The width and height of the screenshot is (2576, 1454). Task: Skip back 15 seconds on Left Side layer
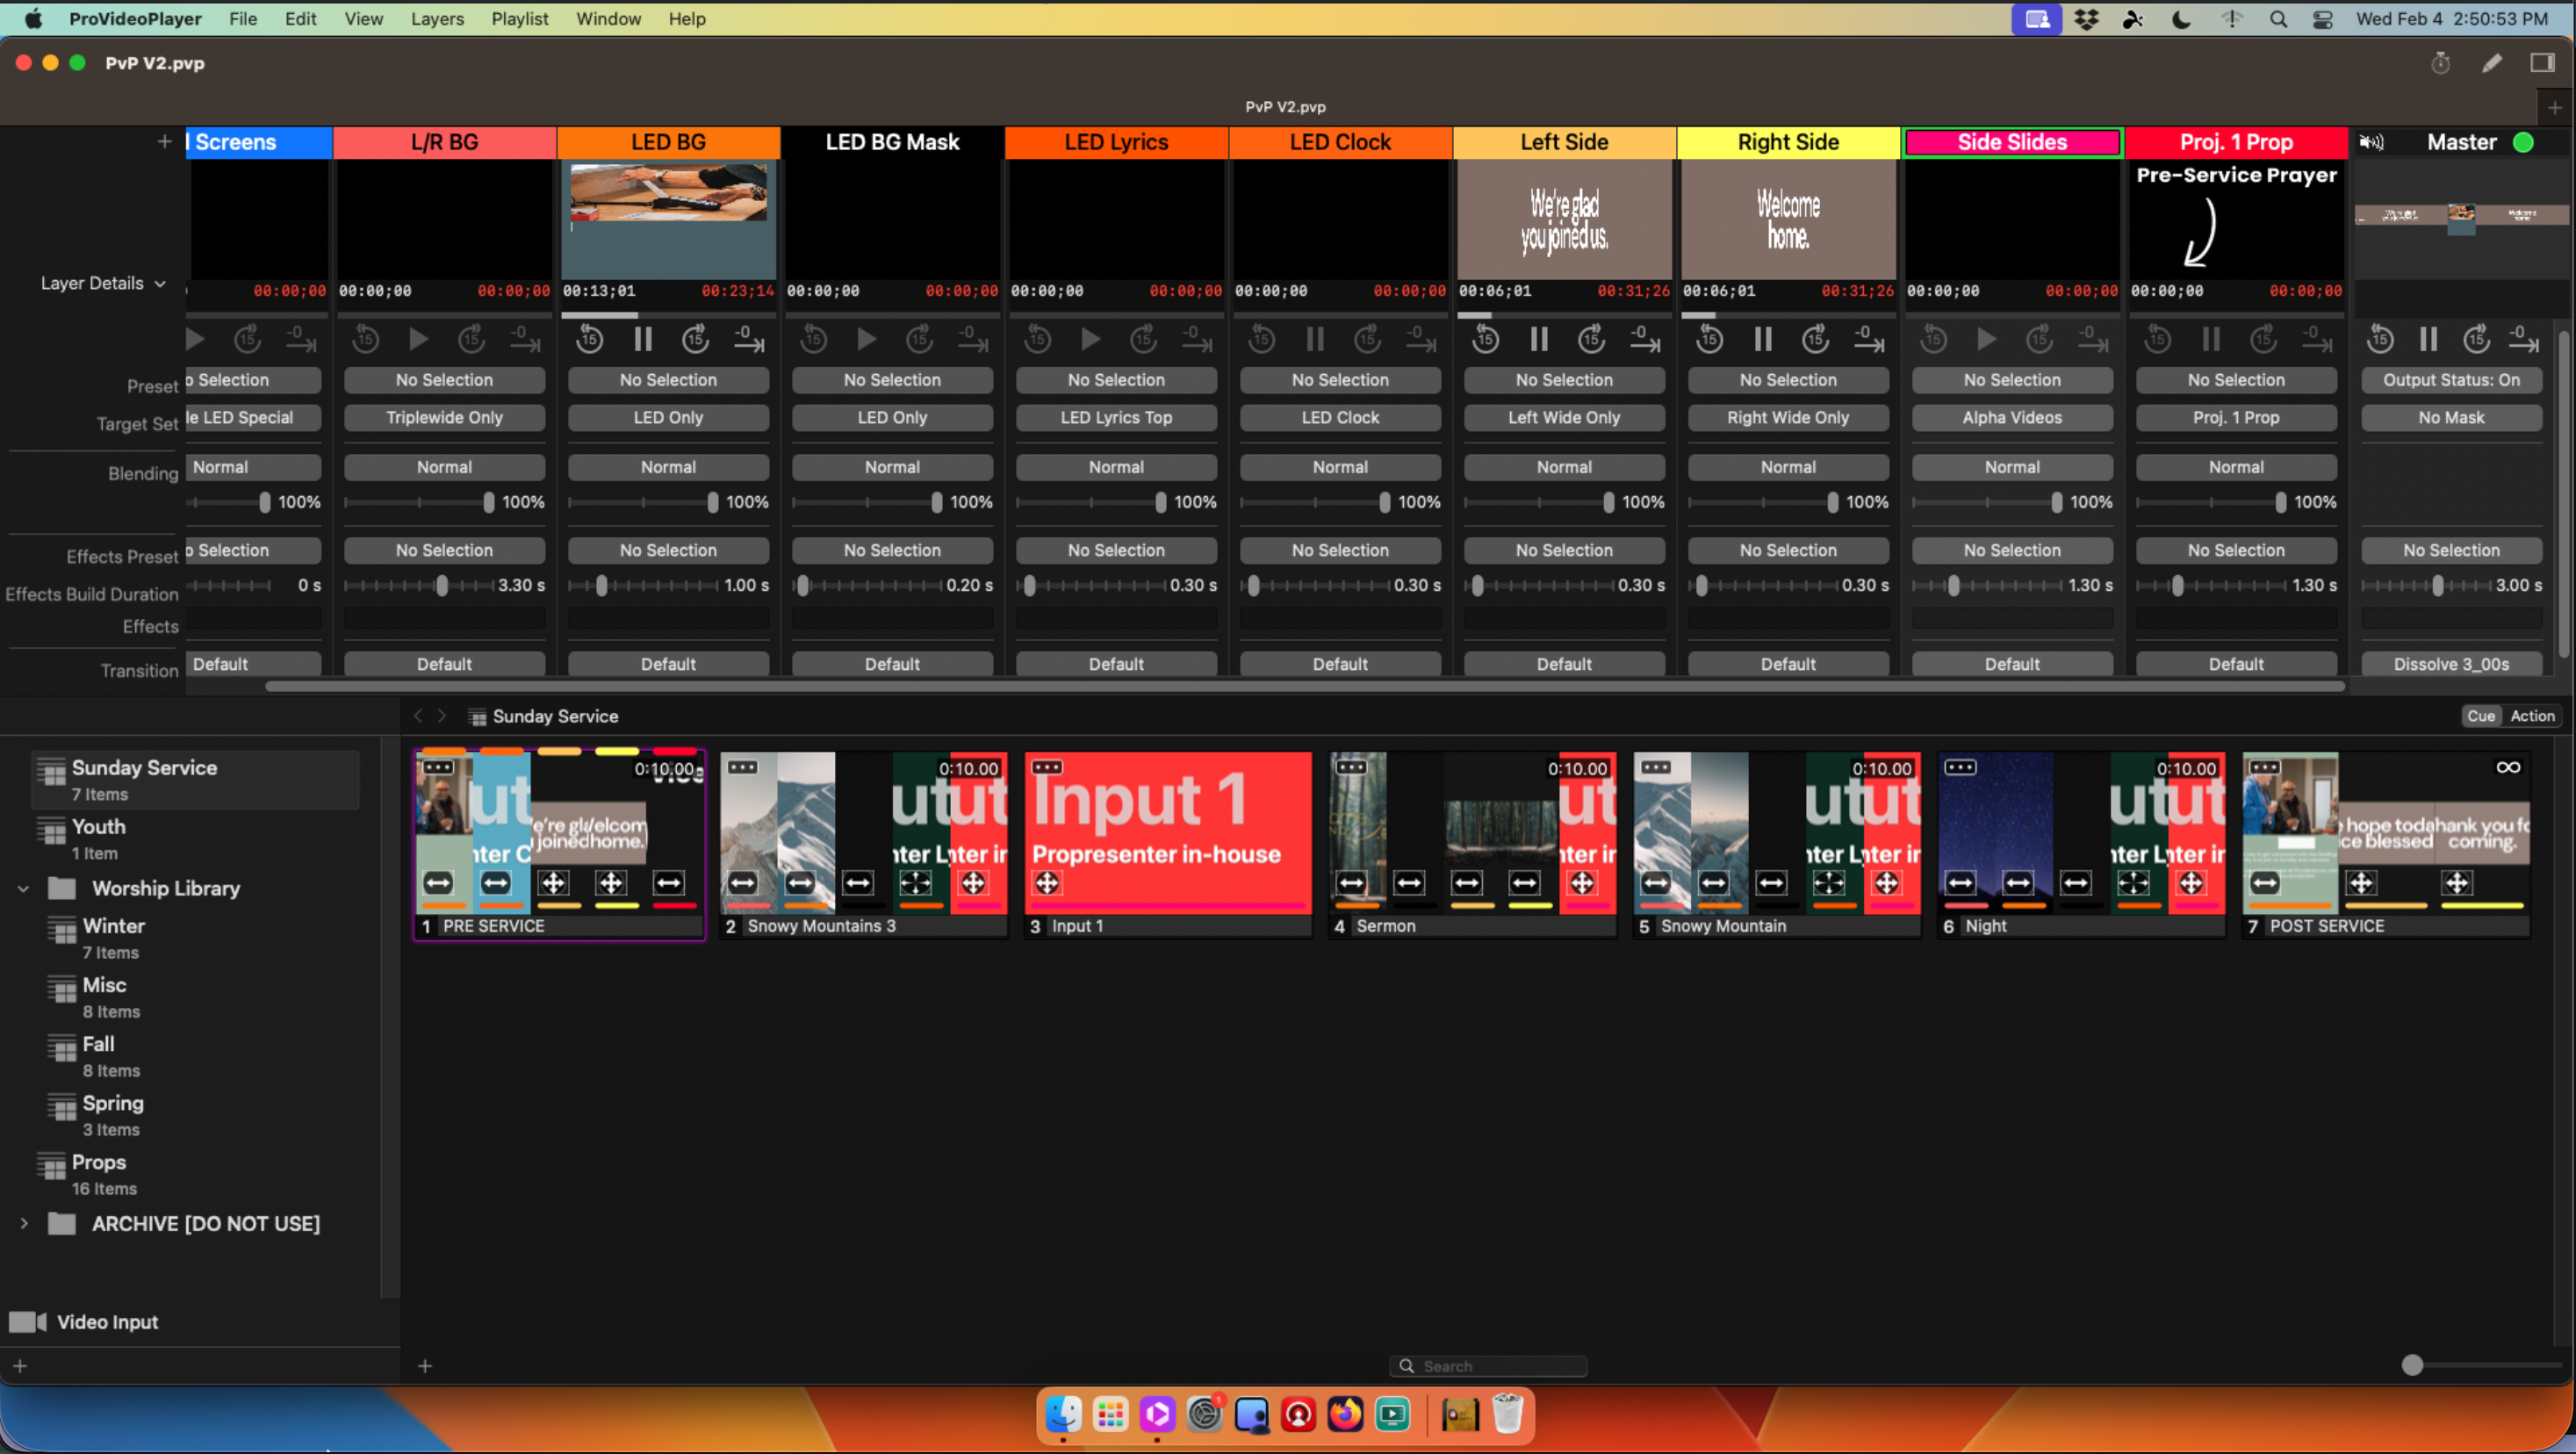(1486, 340)
